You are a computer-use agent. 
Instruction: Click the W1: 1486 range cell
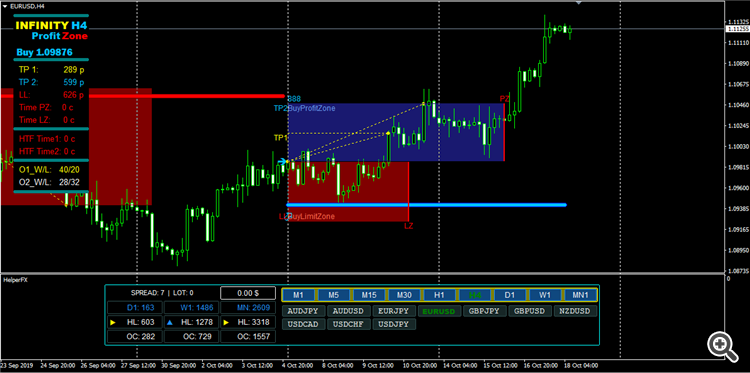point(191,307)
